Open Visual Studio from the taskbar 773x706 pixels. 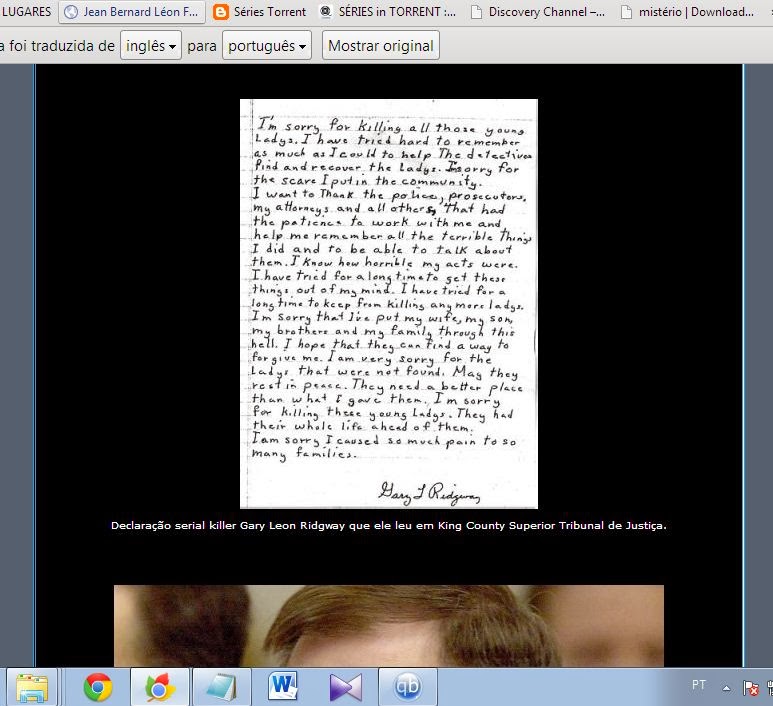(346, 687)
